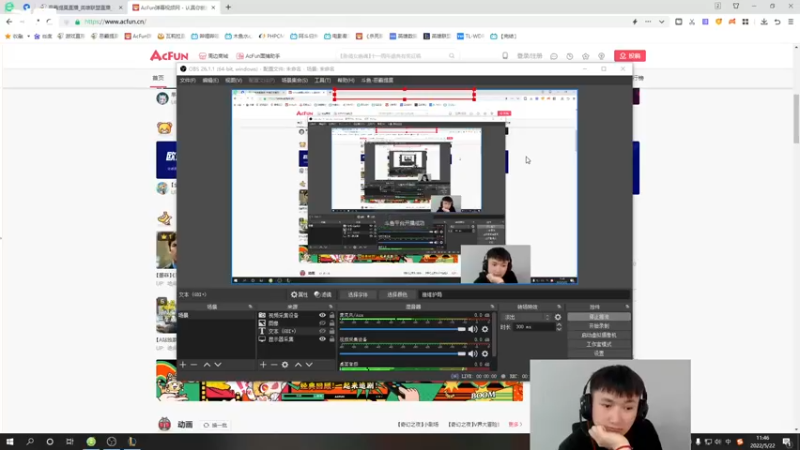Hide the 视频采集设备 source with eye icon

point(322,315)
